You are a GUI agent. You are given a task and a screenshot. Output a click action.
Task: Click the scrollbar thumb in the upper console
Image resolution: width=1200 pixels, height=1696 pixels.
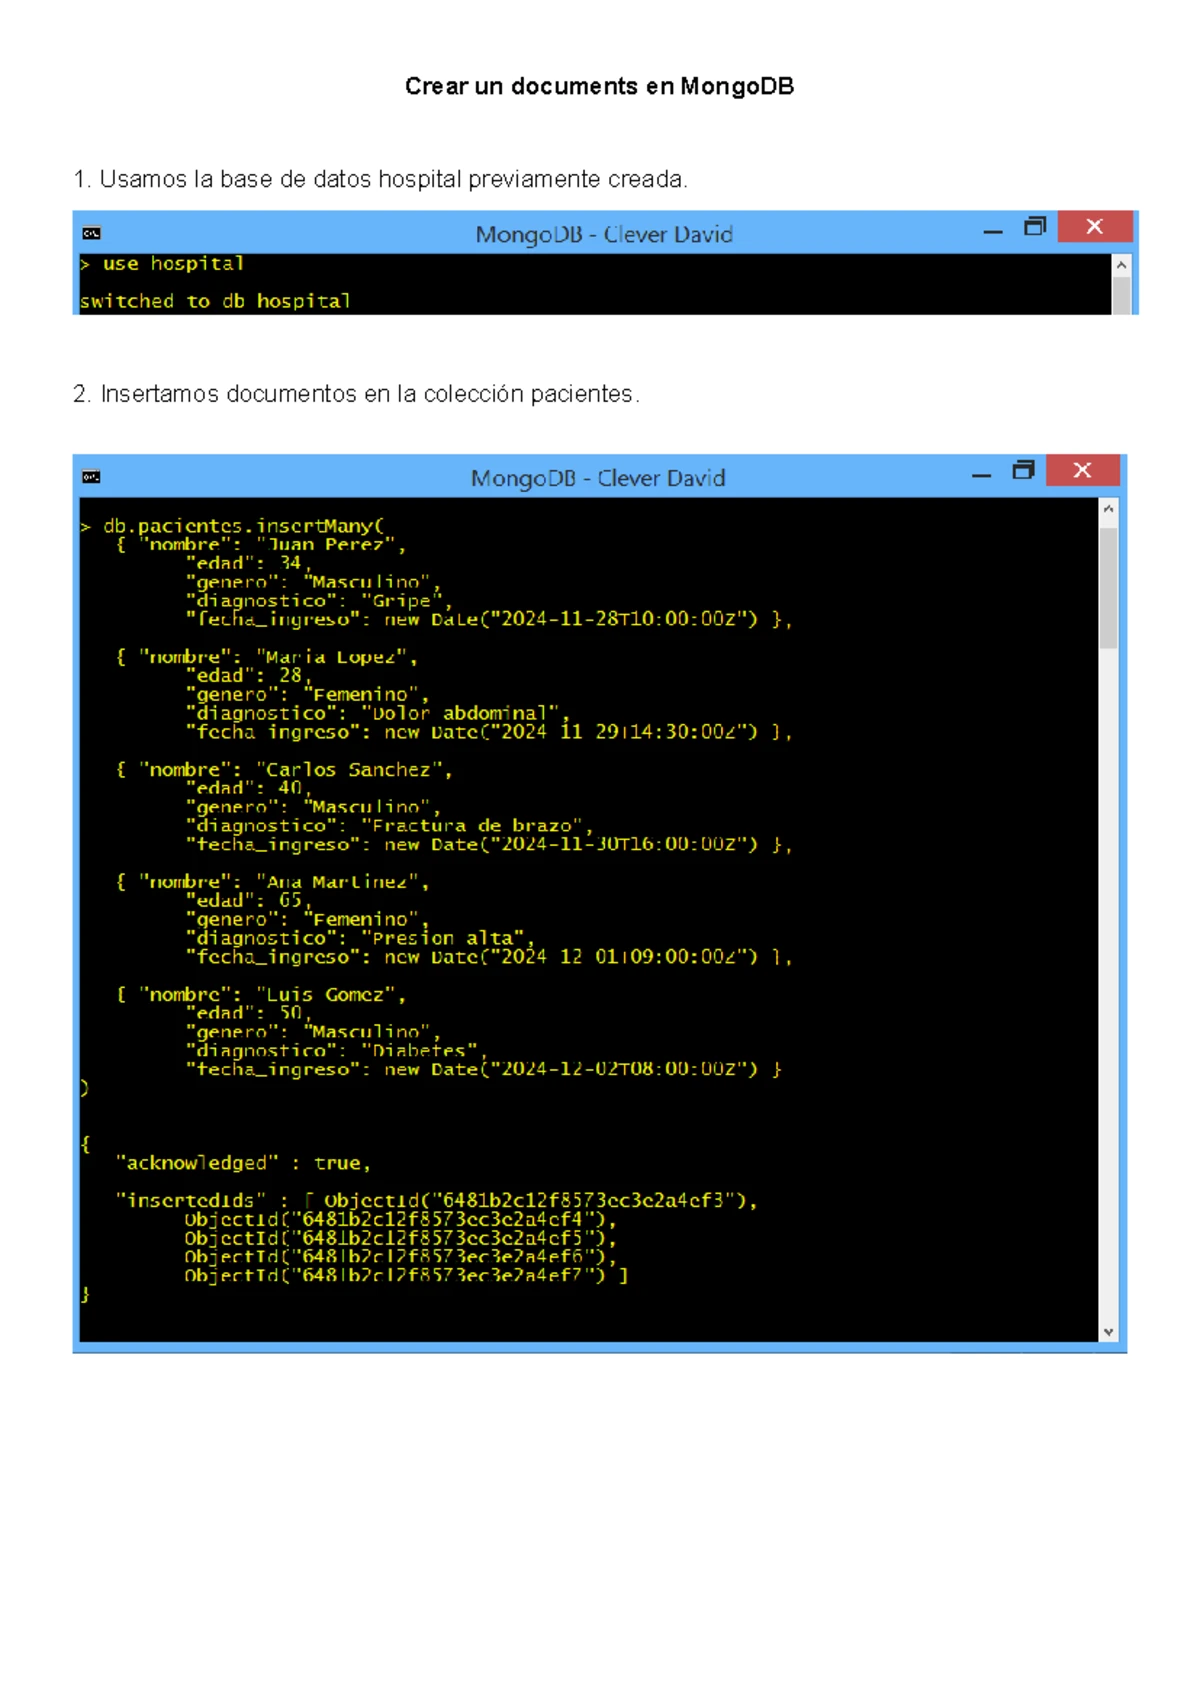pyautogui.click(x=1121, y=295)
